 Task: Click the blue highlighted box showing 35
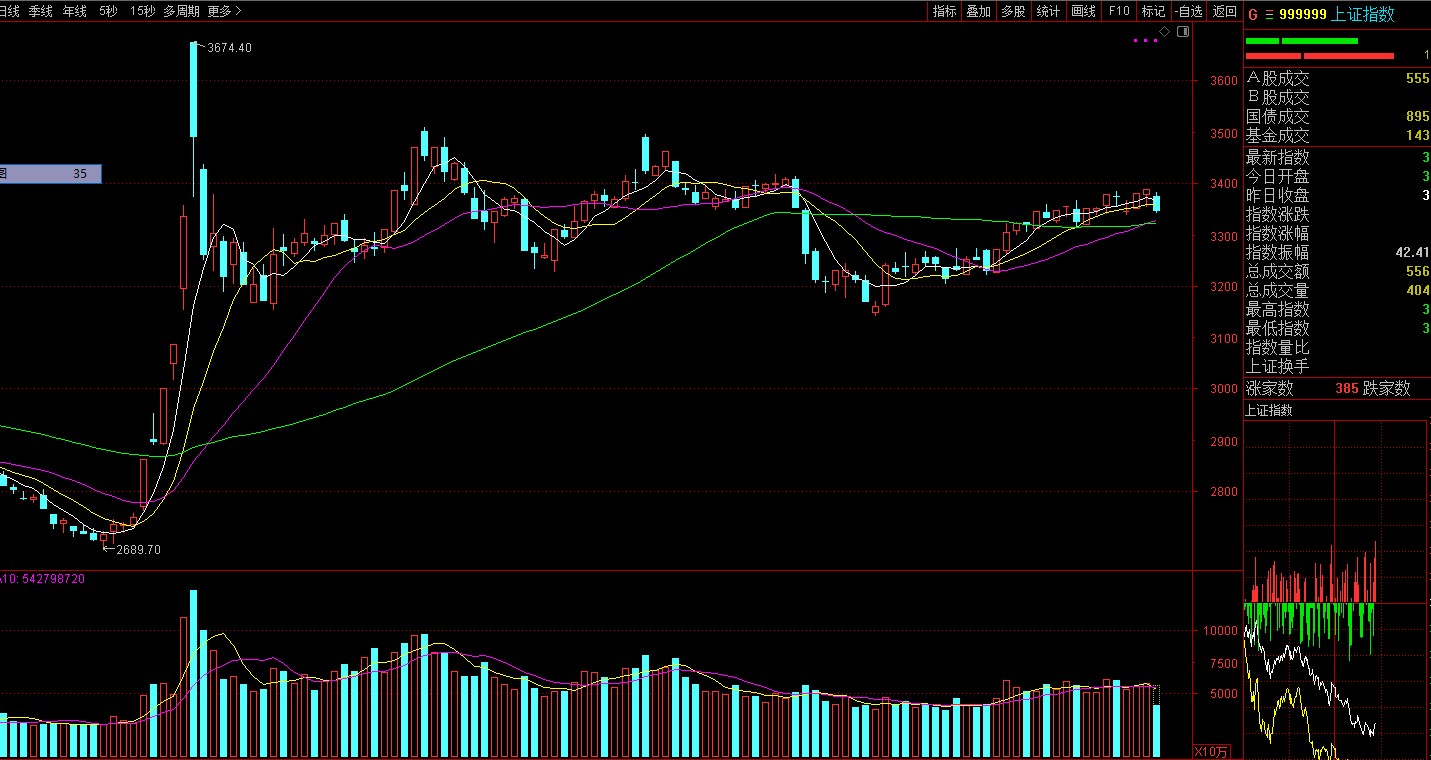click(x=50, y=173)
